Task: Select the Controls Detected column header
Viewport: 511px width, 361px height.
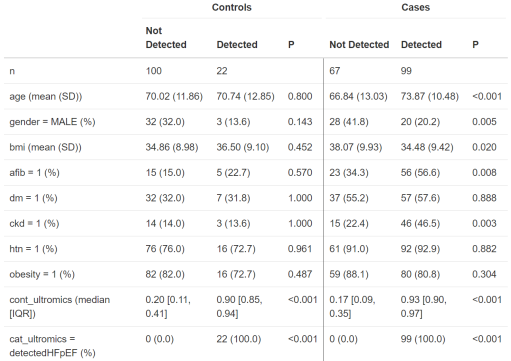Action: pyautogui.click(x=237, y=45)
